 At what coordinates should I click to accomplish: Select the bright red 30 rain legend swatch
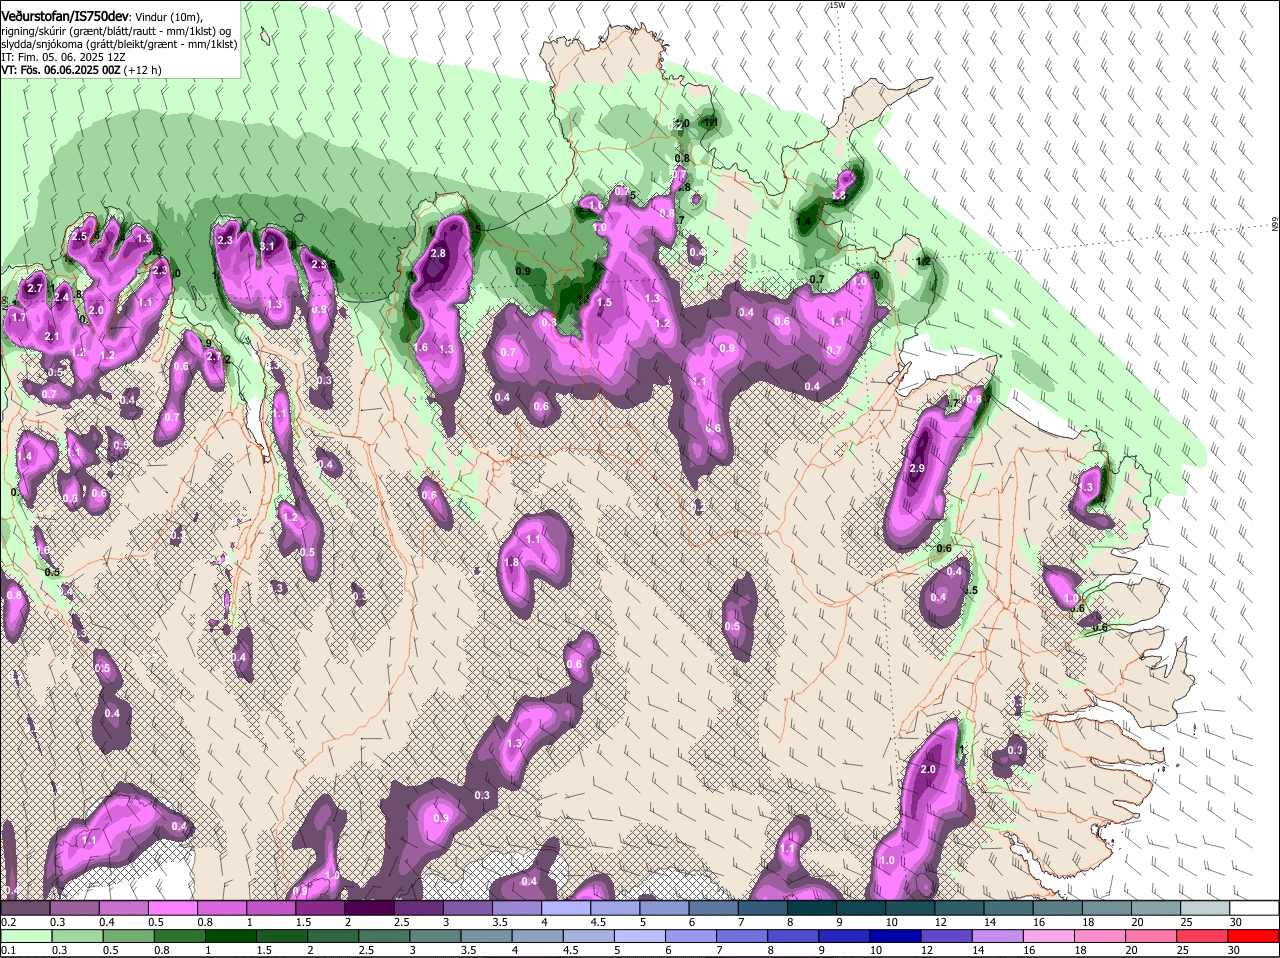(1254, 936)
